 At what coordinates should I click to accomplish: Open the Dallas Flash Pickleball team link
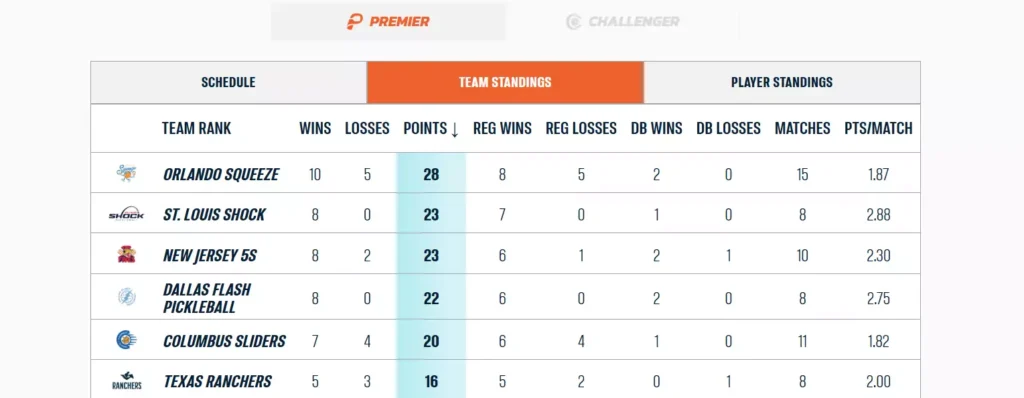(207, 298)
